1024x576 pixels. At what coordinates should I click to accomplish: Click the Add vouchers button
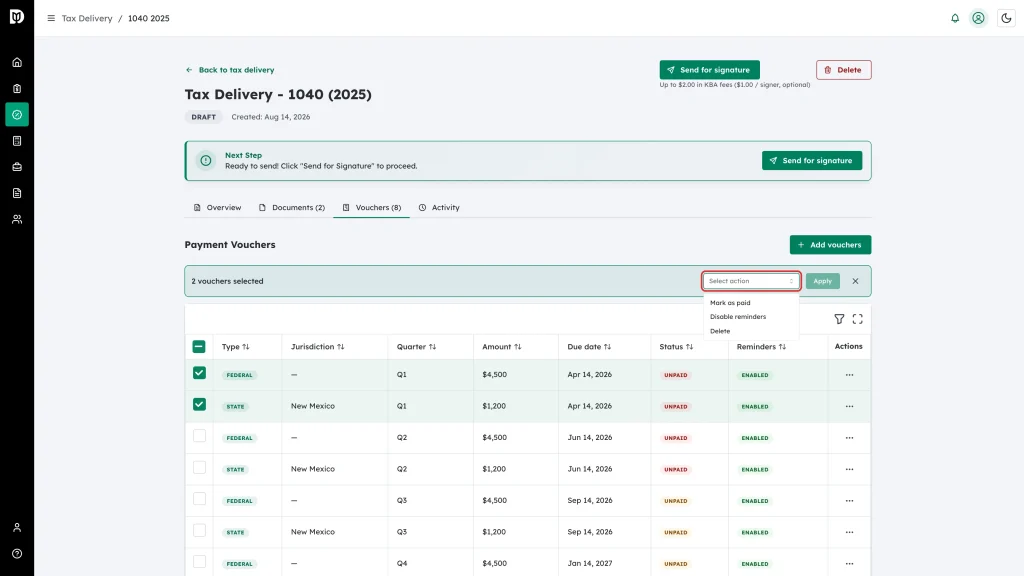830,245
